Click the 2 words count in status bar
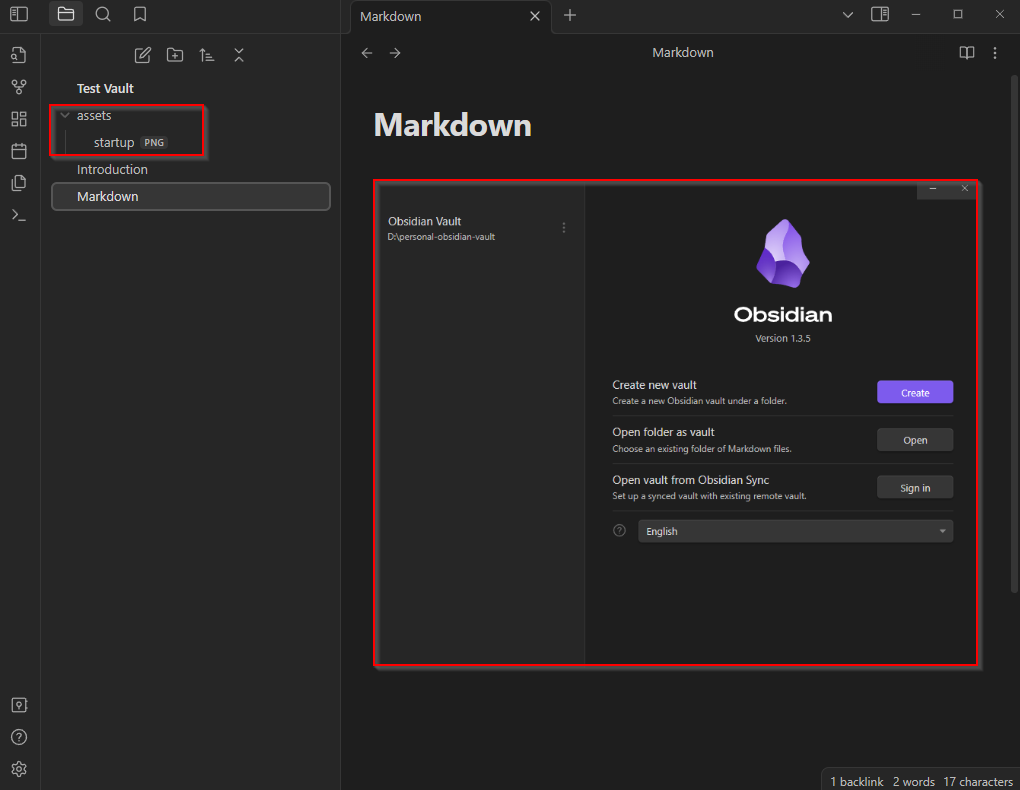The height and width of the screenshot is (790, 1020). click(x=913, y=782)
